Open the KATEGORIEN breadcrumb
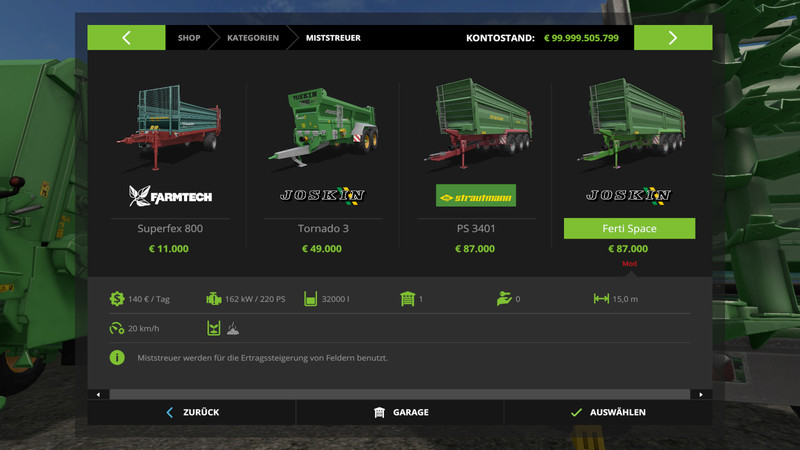Viewport: 800px width, 450px height. pos(253,38)
